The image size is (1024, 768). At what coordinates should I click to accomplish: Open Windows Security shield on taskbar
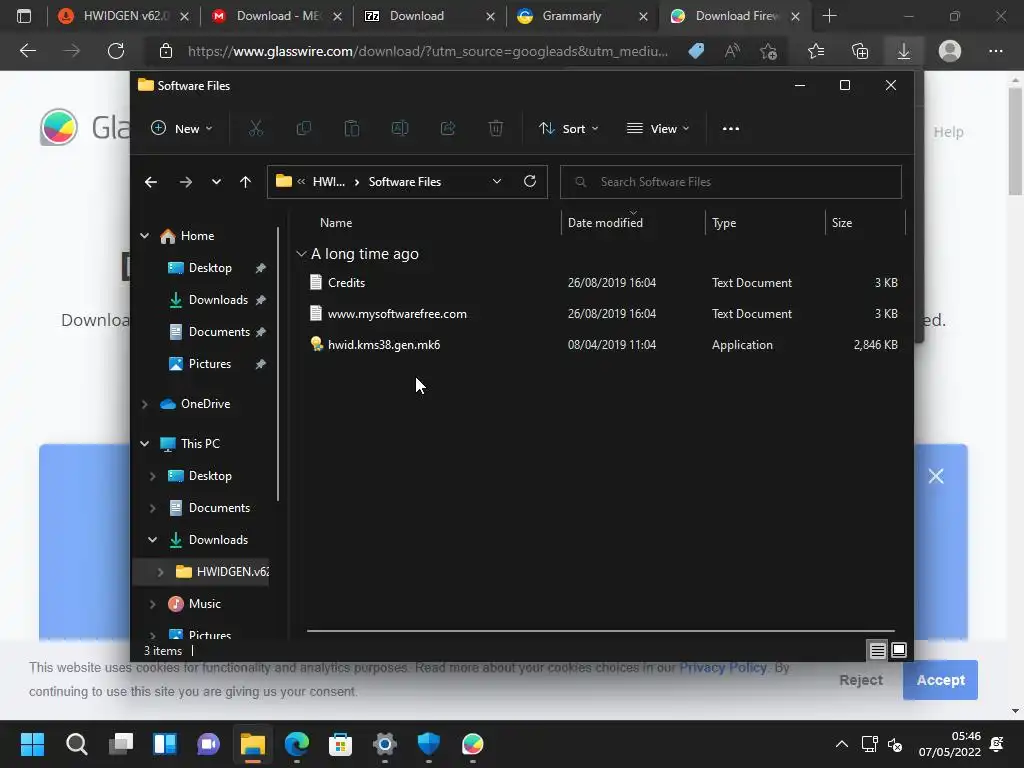[x=428, y=744]
